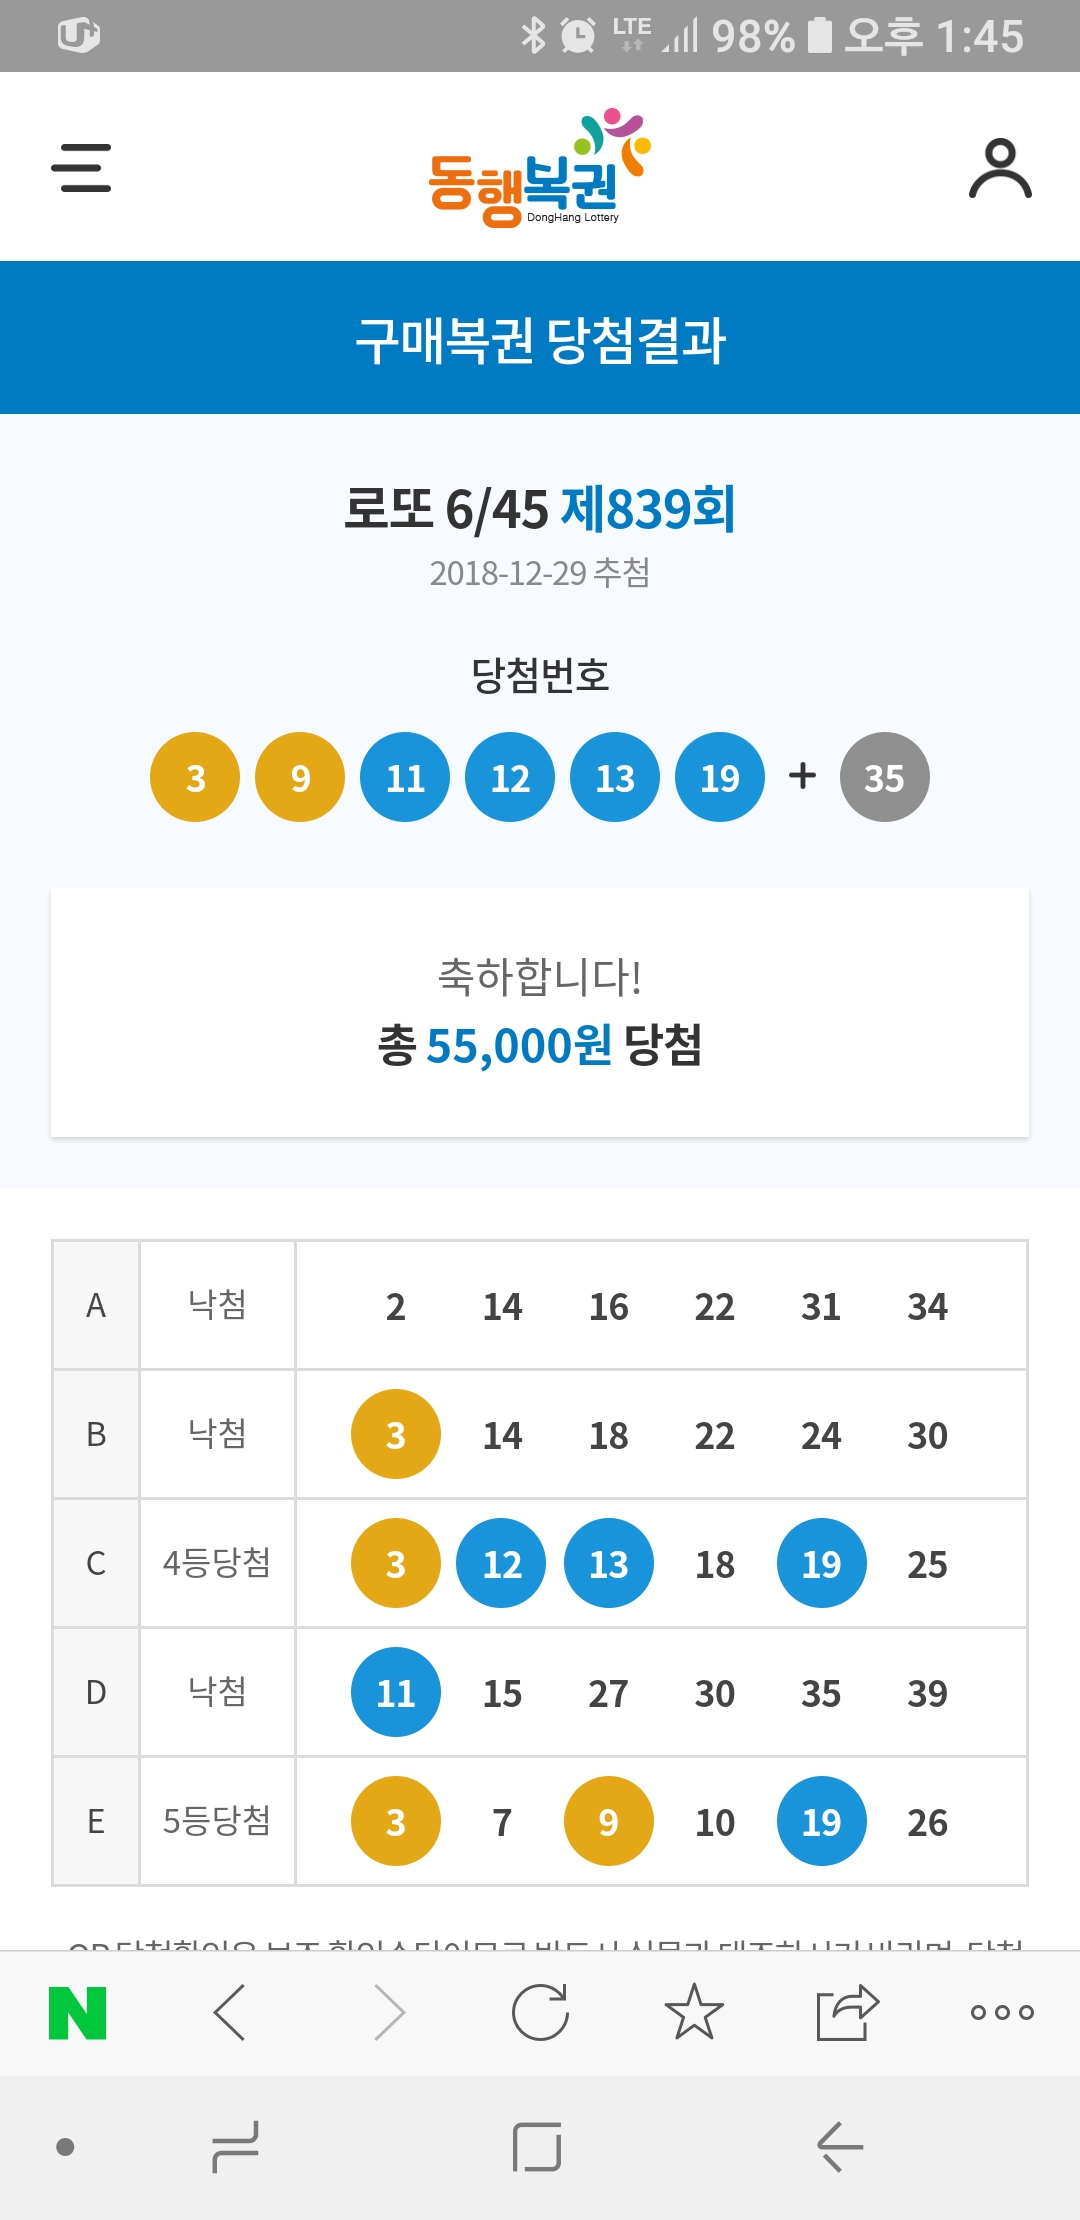This screenshot has height=2220, width=1080.
Task: Select the 5등당첨 result in row E
Action: click(x=217, y=1820)
